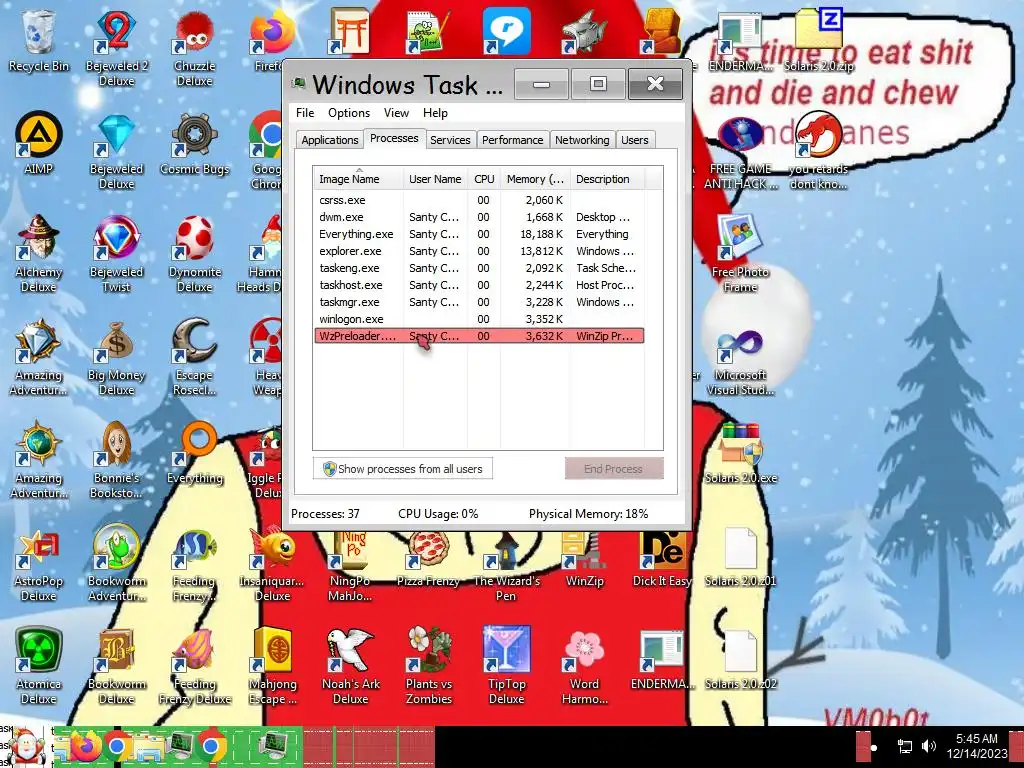Switch to the Applications tab
This screenshot has height=768, width=1024.
(x=329, y=140)
